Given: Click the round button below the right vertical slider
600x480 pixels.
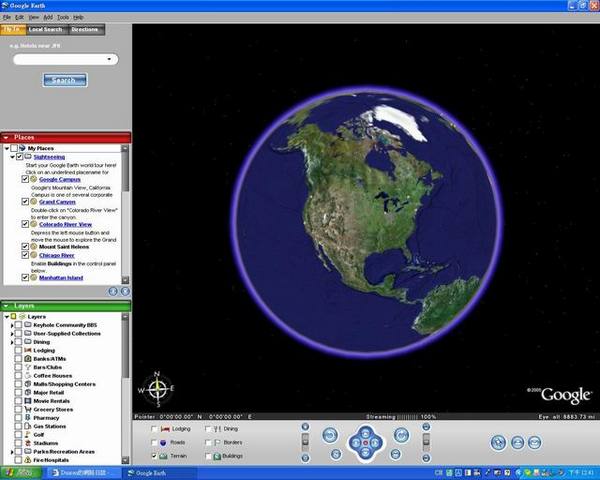Looking at the screenshot, I should coord(426,458).
